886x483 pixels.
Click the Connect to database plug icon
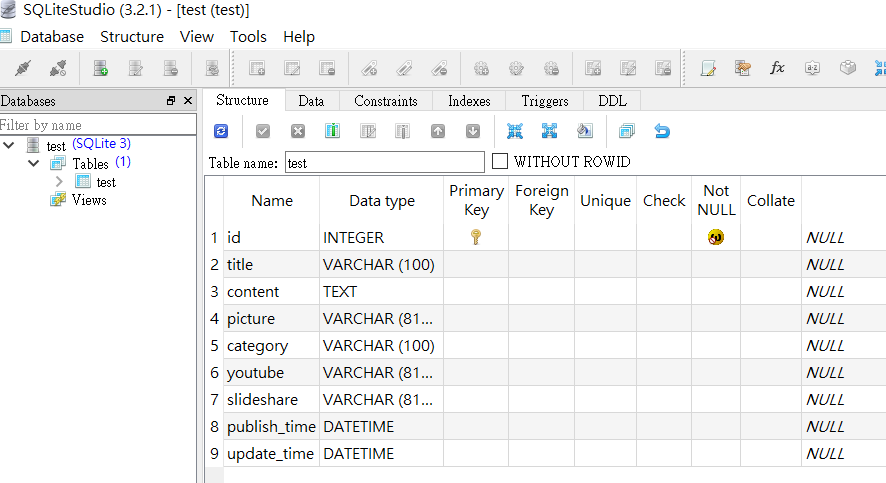[x=23, y=68]
